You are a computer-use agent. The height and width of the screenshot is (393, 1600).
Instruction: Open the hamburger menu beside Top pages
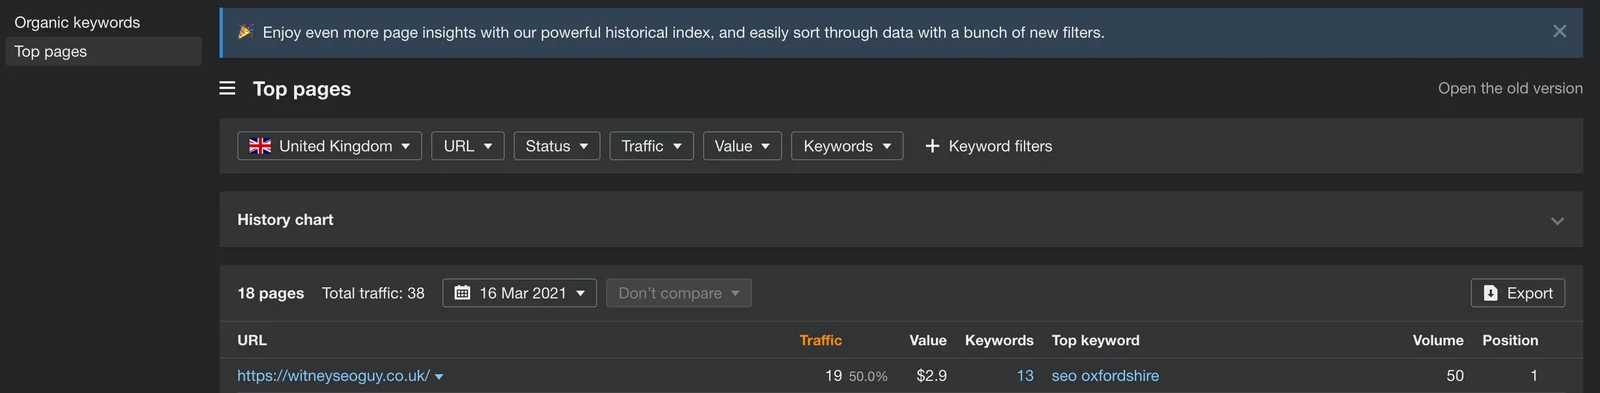(x=228, y=89)
